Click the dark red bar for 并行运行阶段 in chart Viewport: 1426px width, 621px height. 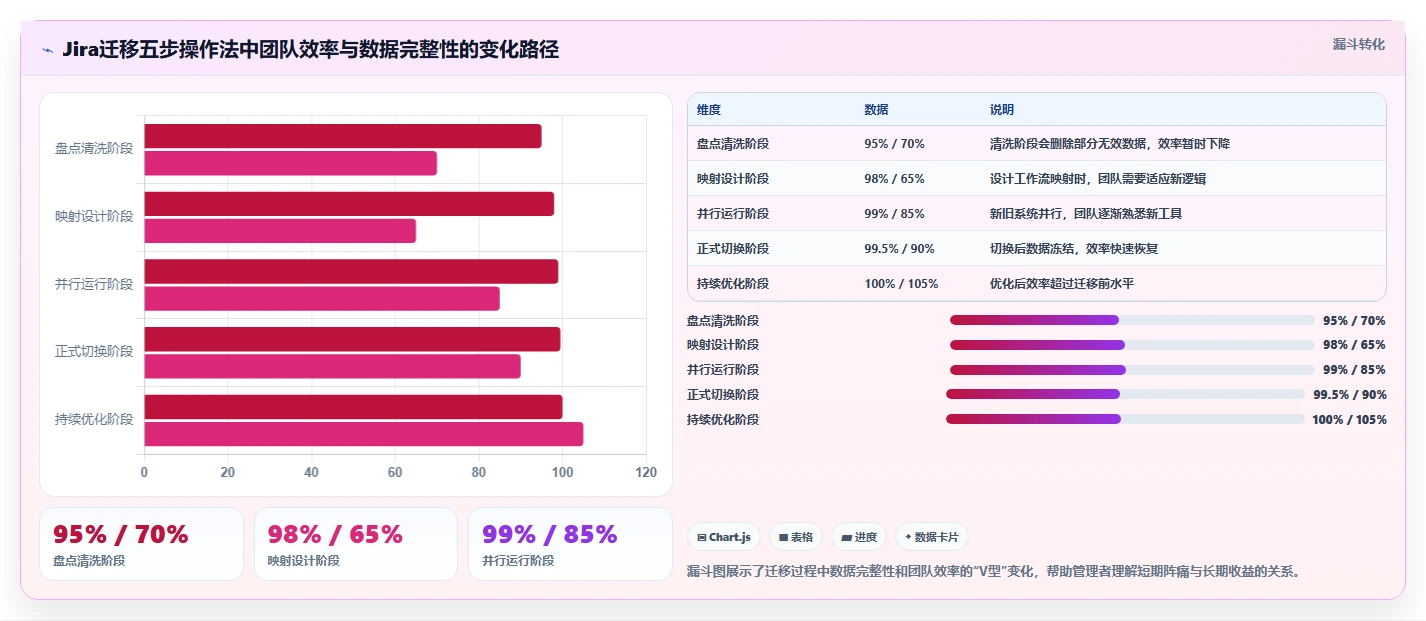pos(351,272)
